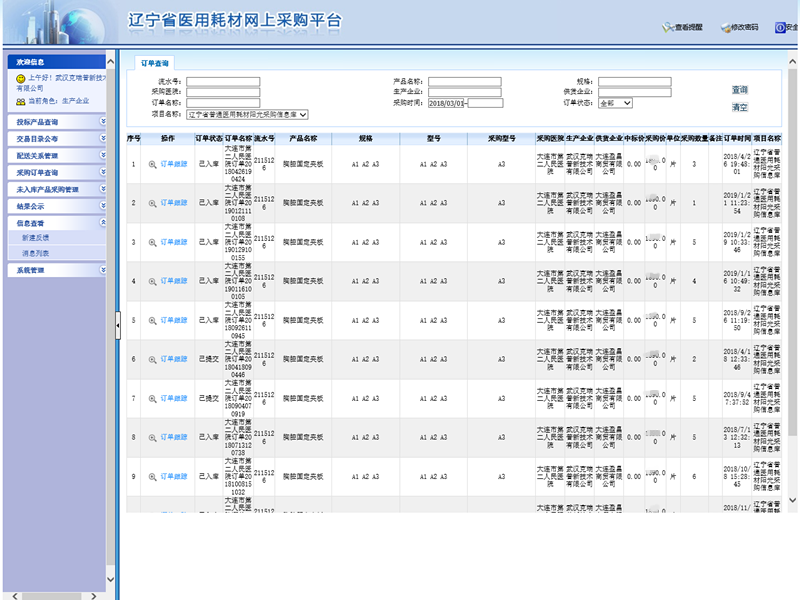Click the magnifier icon in row 8
The height and width of the screenshot is (600, 800).
pyautogui.click(x=152, y=437)
